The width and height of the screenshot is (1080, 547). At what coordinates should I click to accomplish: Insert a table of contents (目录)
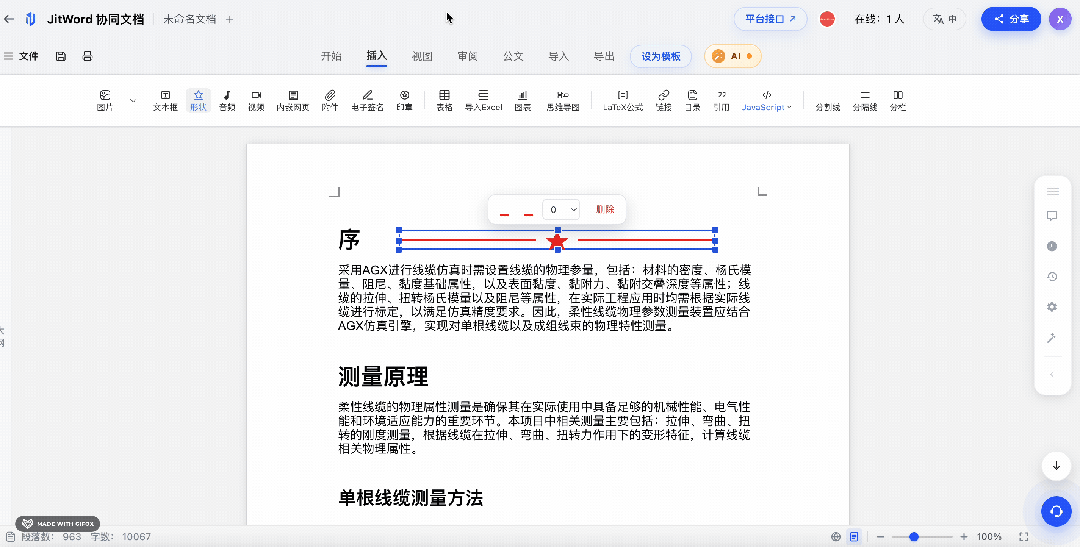pos(692,100)
